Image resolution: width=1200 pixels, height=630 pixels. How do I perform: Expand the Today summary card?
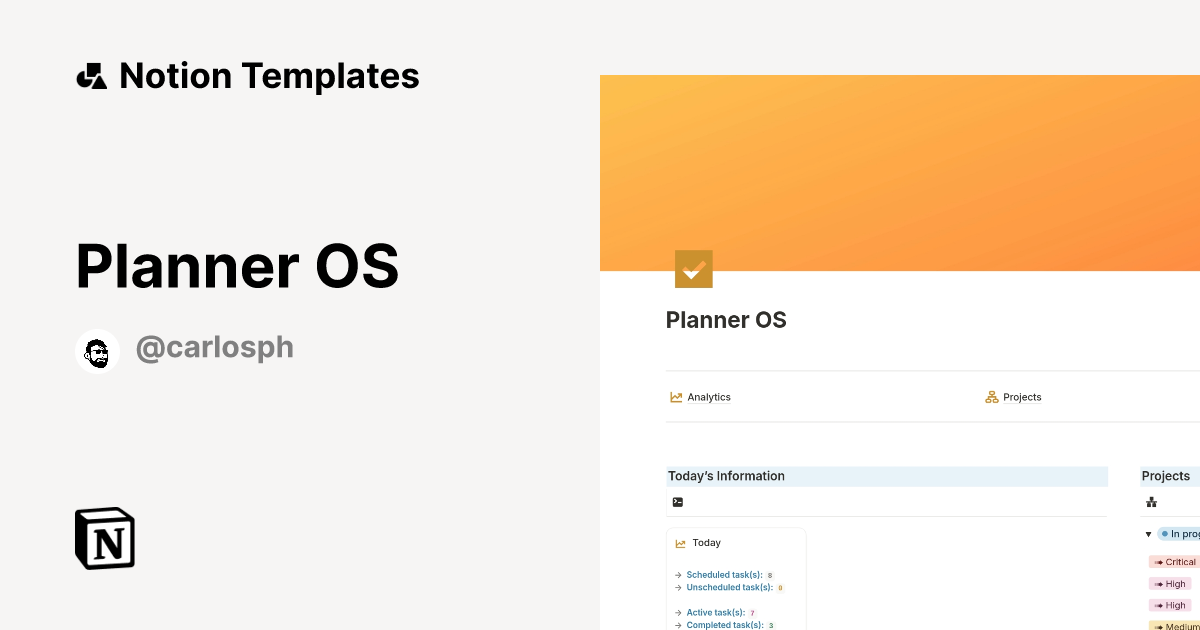[707, 543]
